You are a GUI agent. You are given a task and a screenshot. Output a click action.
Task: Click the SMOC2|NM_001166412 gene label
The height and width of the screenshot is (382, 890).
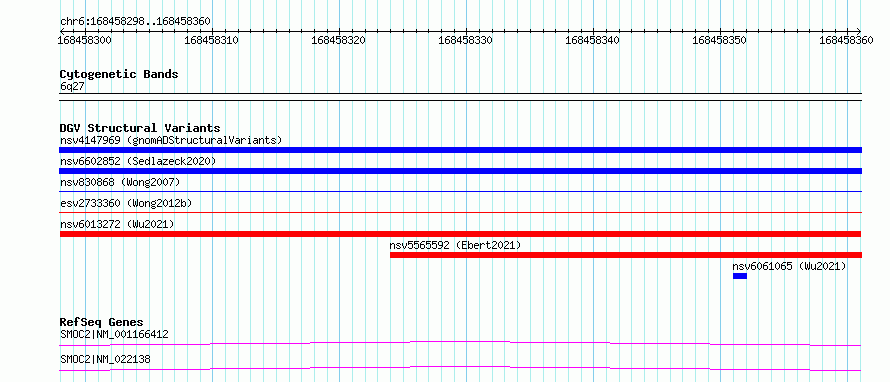(114, 334)
